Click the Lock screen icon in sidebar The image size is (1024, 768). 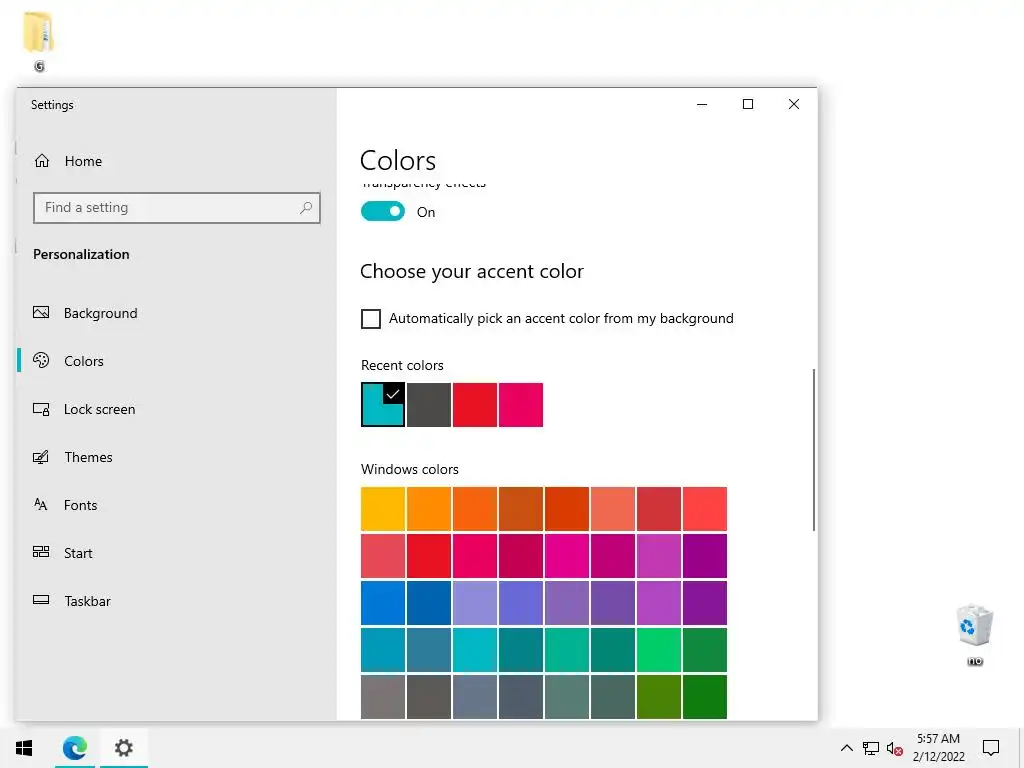coord(41,409)
